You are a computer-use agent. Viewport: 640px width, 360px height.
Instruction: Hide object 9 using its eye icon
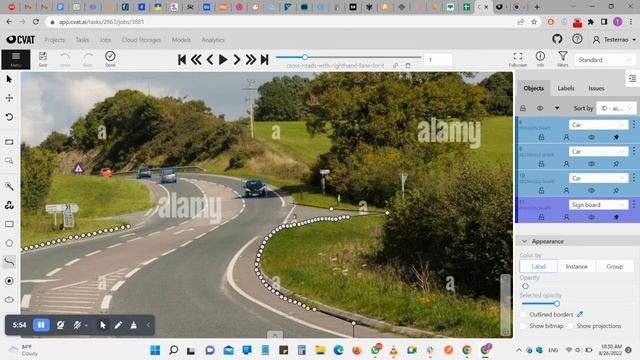591,164
